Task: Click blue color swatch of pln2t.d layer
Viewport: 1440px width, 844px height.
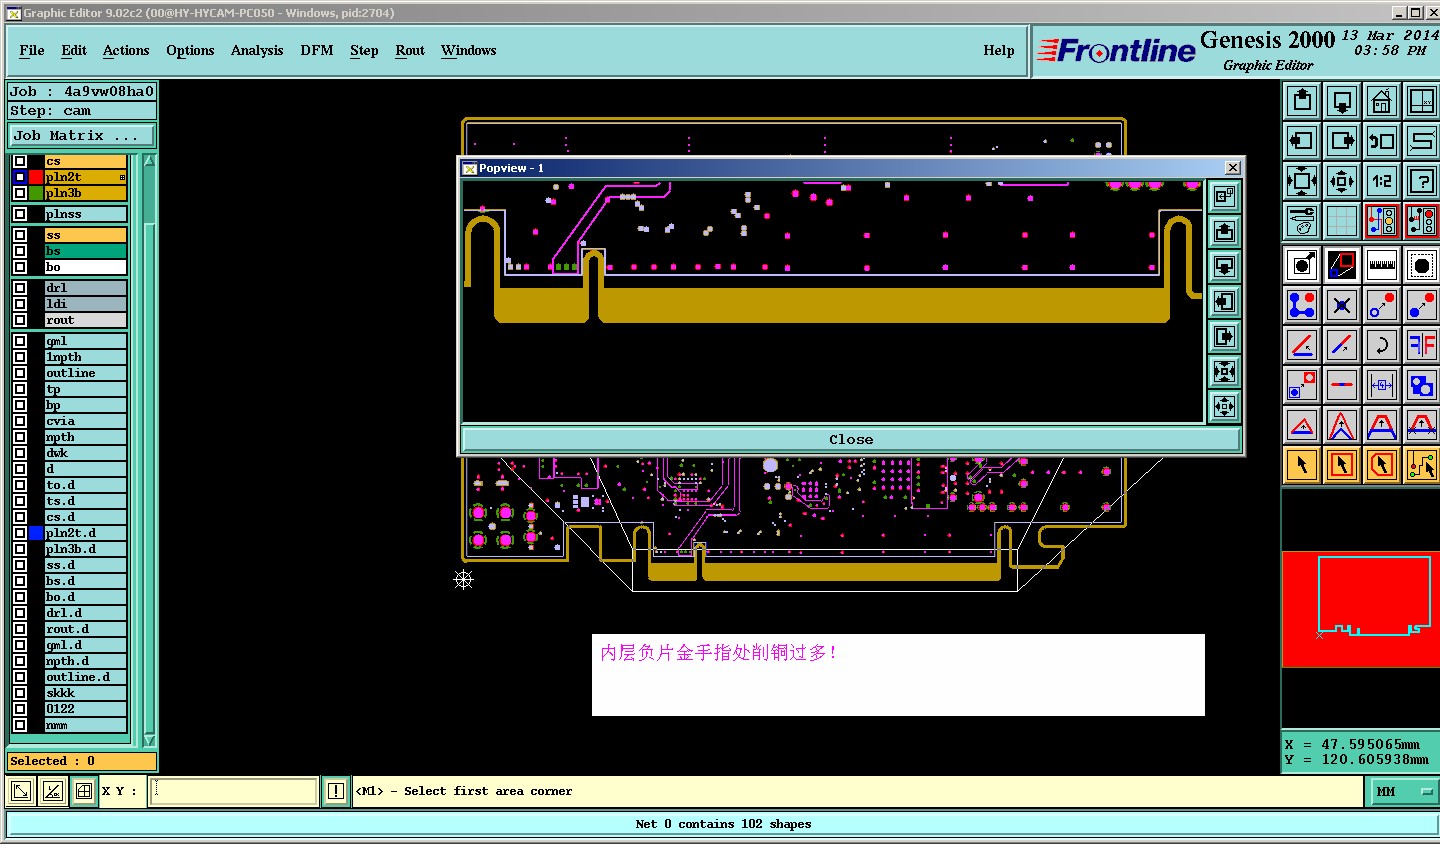Action: tap(37, 533)
